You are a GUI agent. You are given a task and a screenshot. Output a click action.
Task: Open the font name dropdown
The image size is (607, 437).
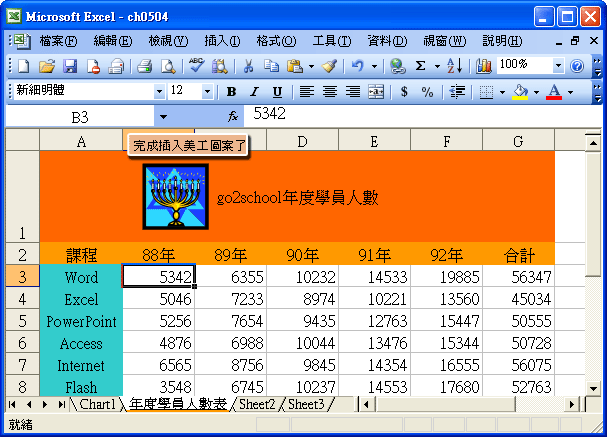(159, 91)
